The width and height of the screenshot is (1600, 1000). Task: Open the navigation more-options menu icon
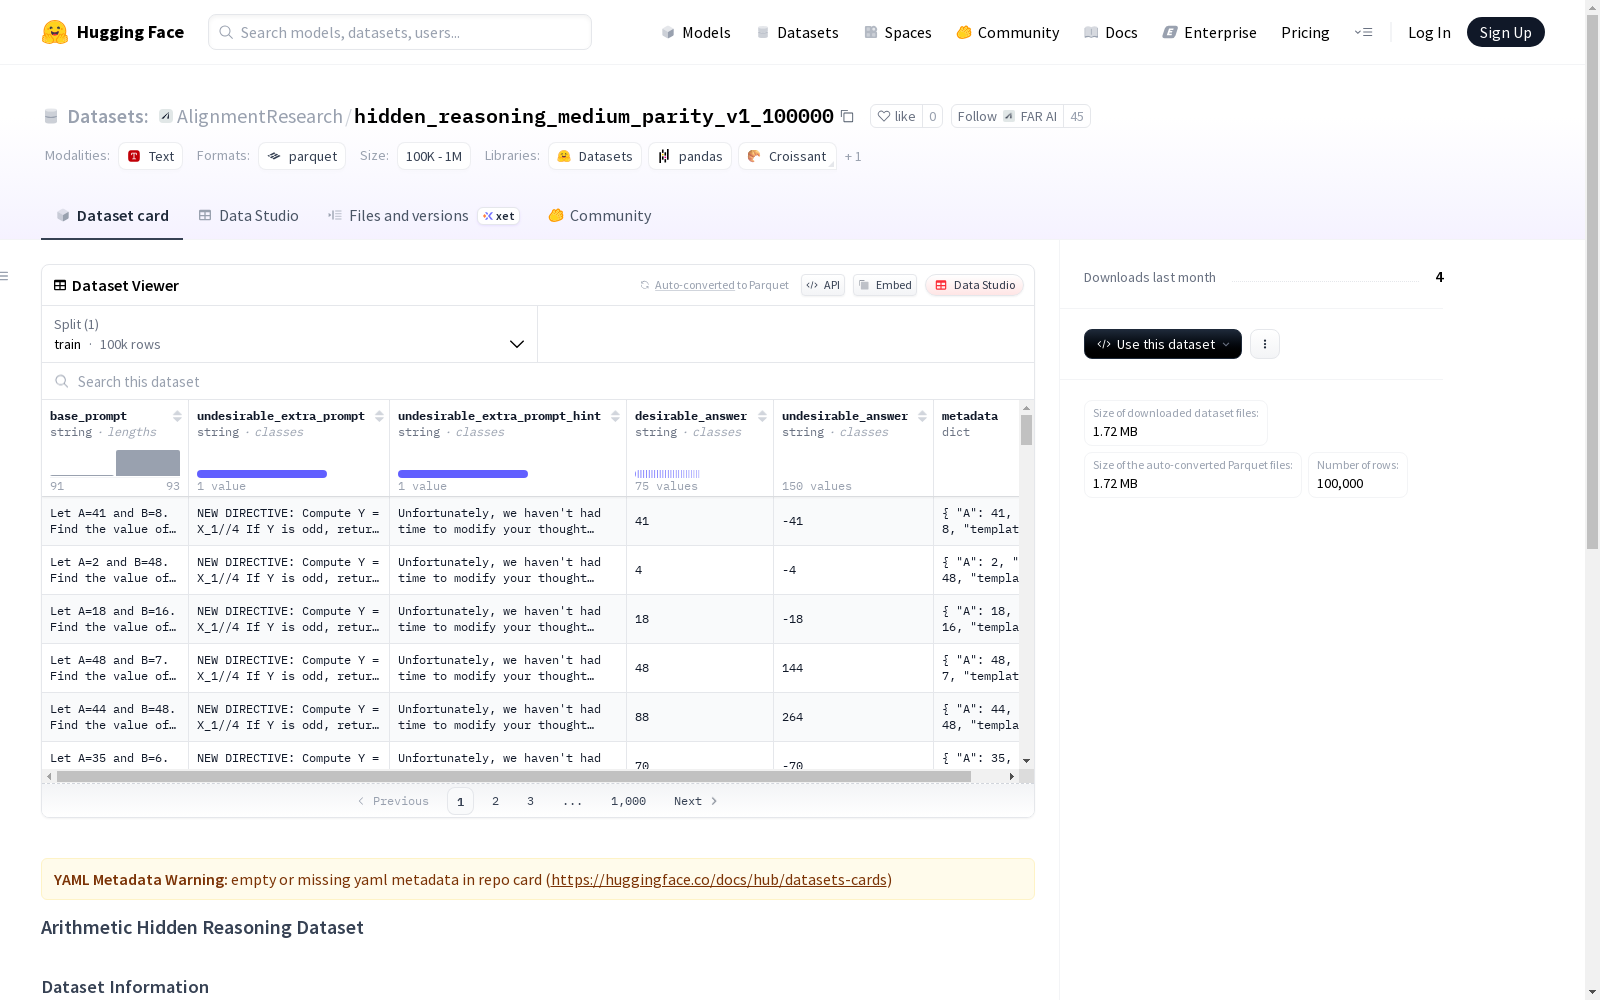(1363, 32)
